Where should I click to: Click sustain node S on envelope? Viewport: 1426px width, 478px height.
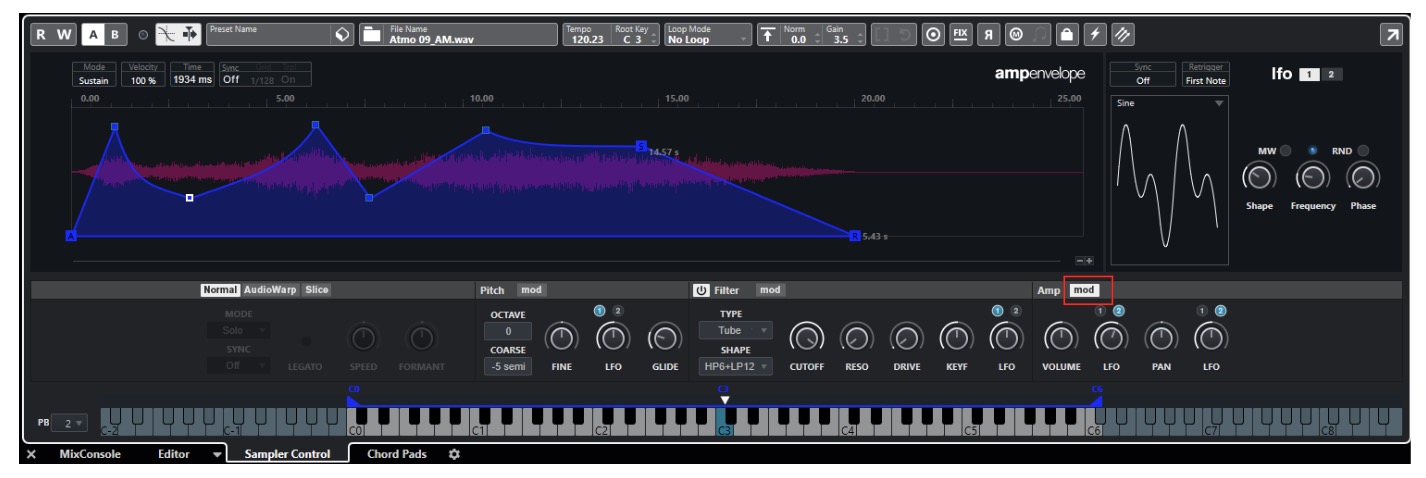641,146
